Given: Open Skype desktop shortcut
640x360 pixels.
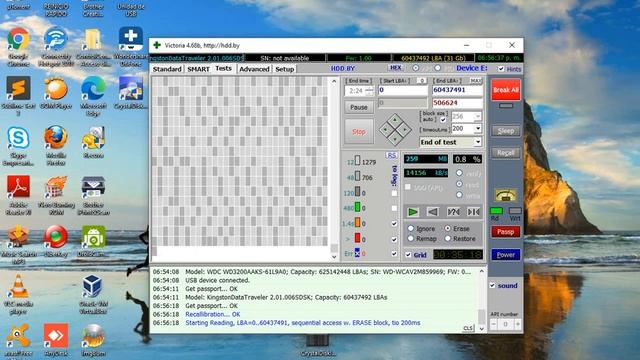Looking at the screenshot, I should [18, 146].
